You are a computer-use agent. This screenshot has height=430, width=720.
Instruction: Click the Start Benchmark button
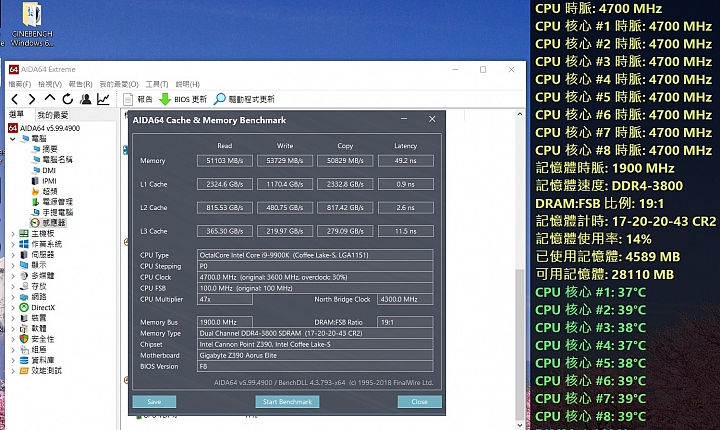pos(287,402)
